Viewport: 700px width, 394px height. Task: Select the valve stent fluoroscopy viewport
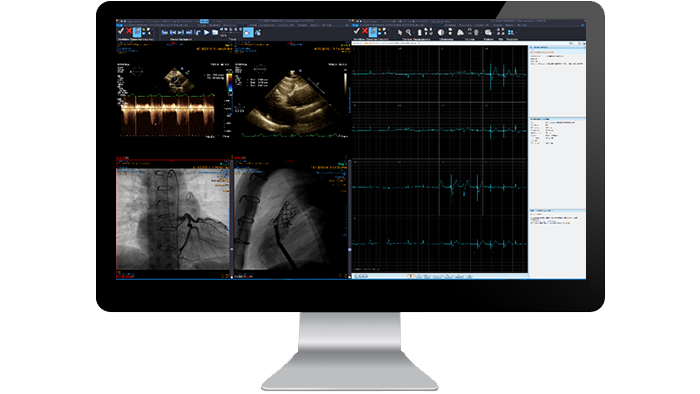(290, 219)
